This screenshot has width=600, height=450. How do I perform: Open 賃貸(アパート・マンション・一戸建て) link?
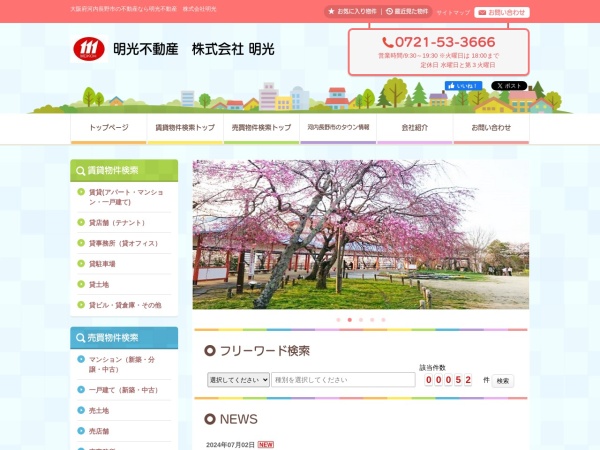tap(126, 197)
